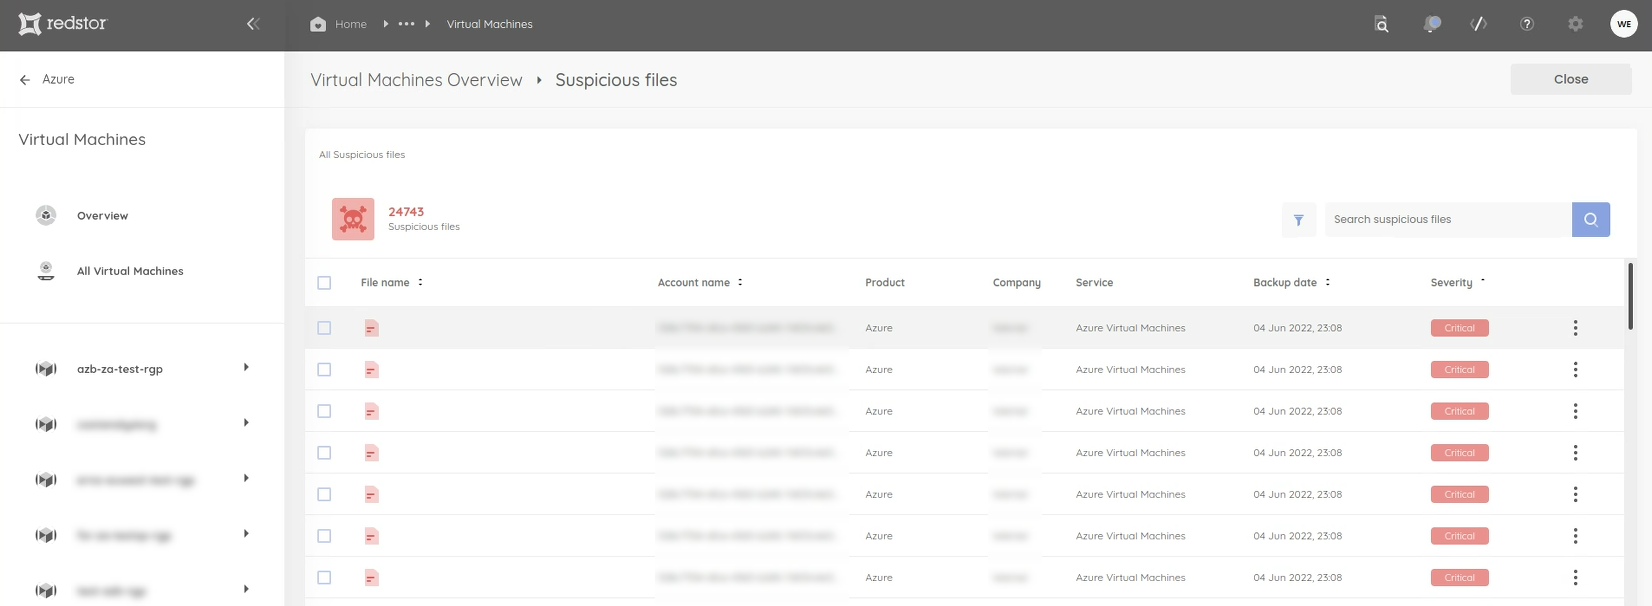Open the help question mark icon

pyautogui.click(x=1527, y=24)
